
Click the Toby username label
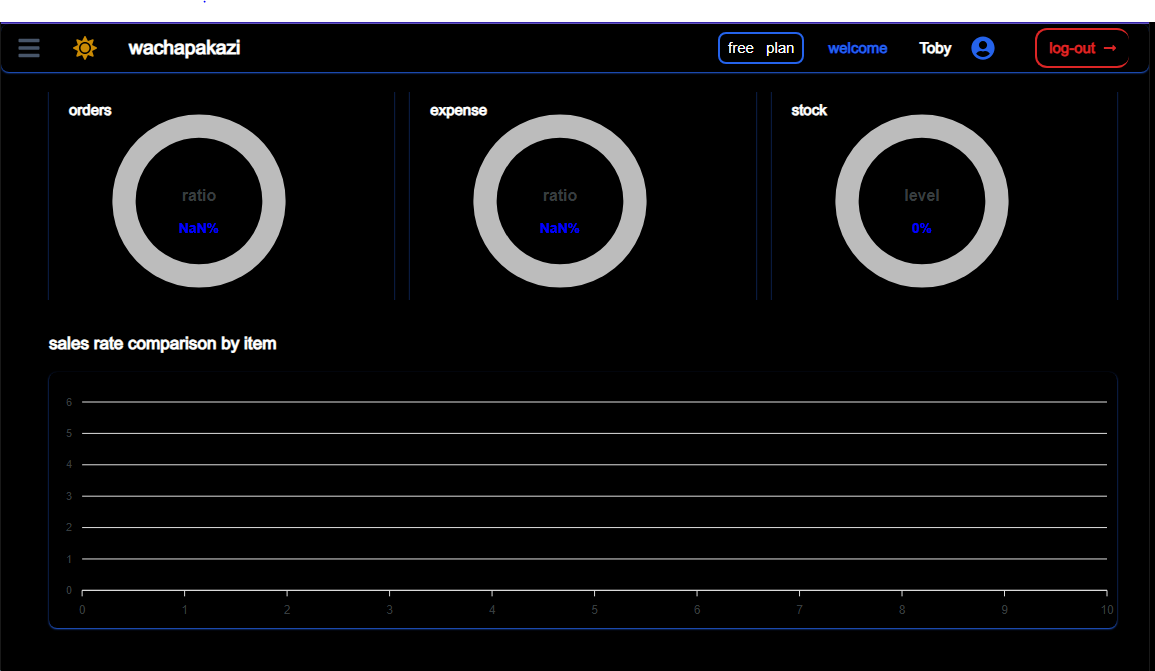(x=935, y=48)
